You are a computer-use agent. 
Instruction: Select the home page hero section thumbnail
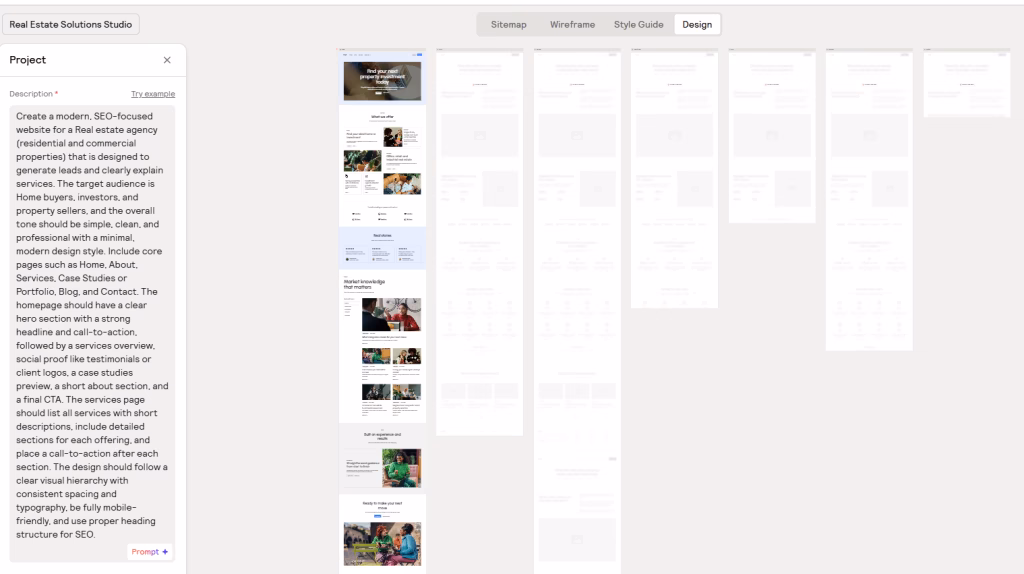click(382, 80)
